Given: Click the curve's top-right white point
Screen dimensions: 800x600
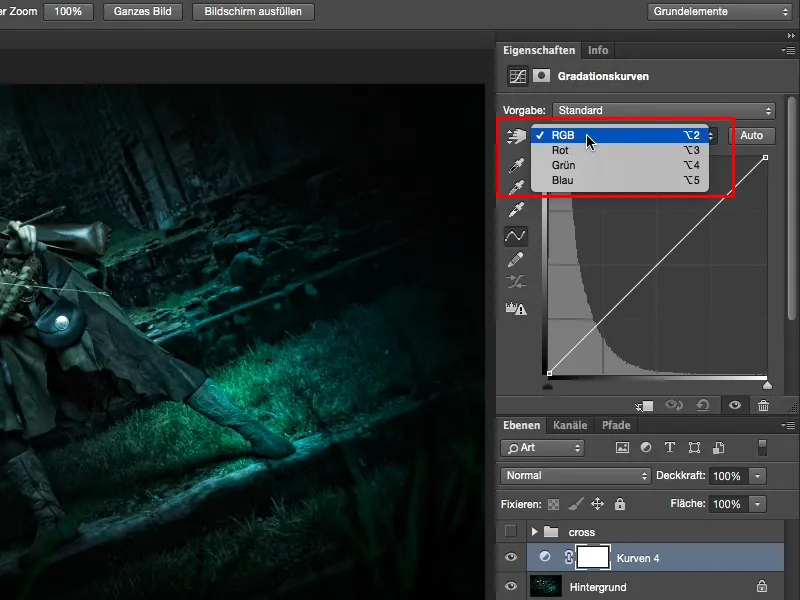Looking at the screenshot, I should click(765, 158).
